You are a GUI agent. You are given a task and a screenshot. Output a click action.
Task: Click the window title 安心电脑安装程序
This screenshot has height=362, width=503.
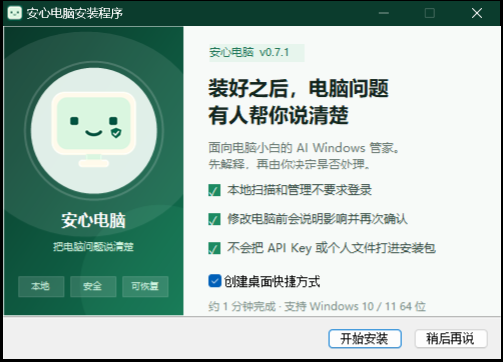click(75, 13)
